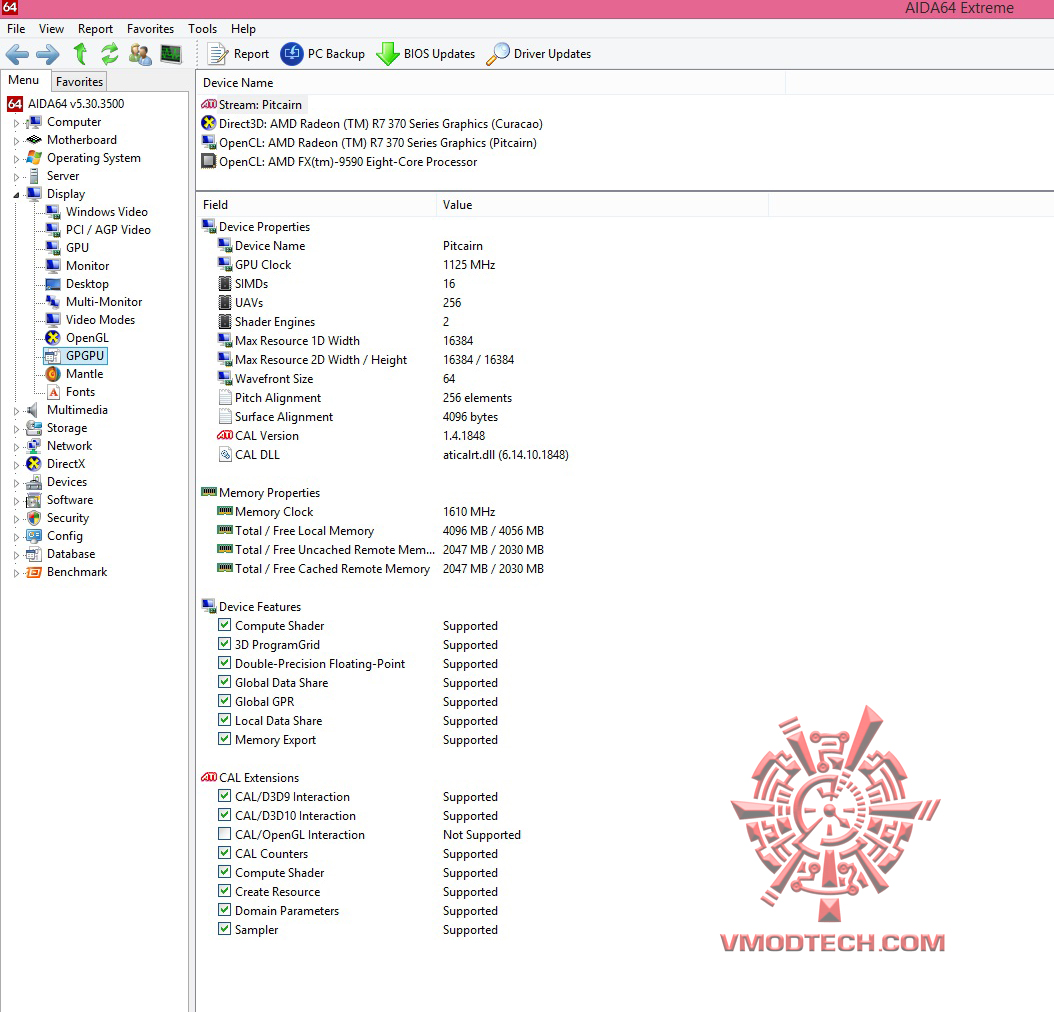Click BIOS Updates in the toolbar
This screenshot has height=1012, width=1054.
(425, 54)
